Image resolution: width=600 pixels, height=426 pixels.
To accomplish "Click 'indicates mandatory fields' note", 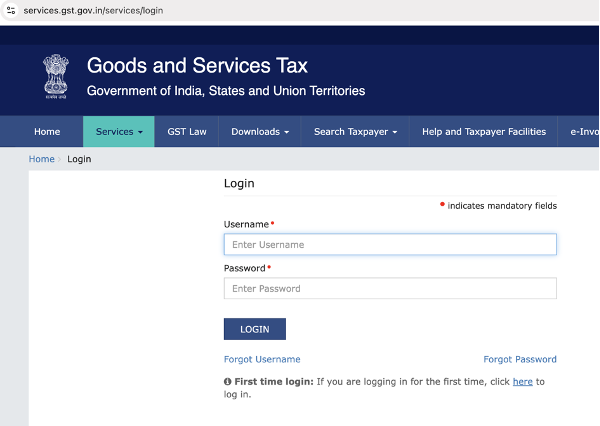I will [x=502, y=206].
